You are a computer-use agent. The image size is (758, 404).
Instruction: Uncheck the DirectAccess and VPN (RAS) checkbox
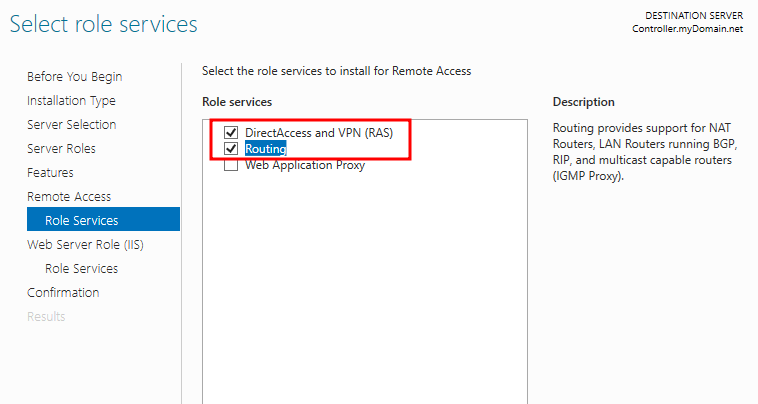231,132
